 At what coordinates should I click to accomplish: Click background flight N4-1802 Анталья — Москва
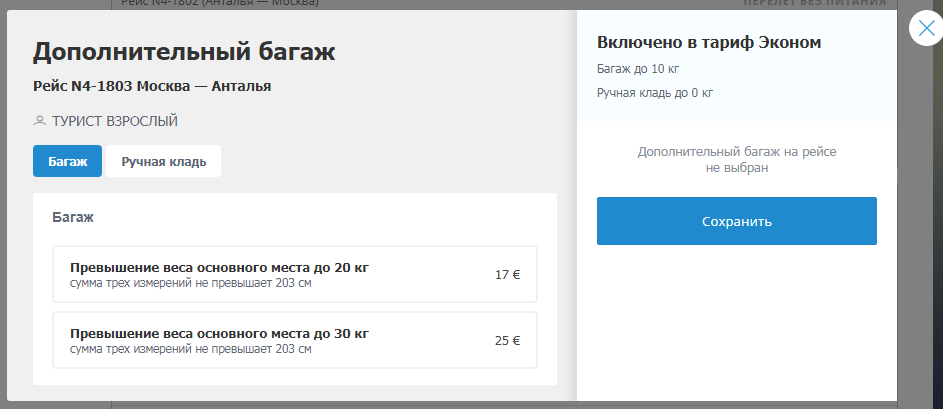point(220,3)
